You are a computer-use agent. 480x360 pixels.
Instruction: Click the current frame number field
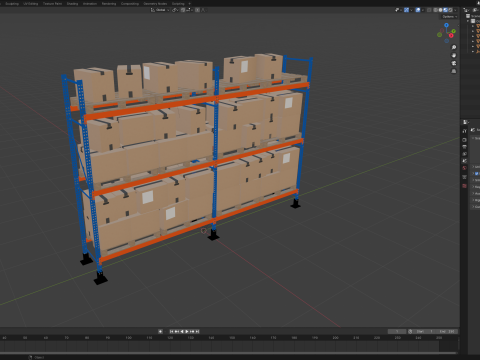[397, 331]
